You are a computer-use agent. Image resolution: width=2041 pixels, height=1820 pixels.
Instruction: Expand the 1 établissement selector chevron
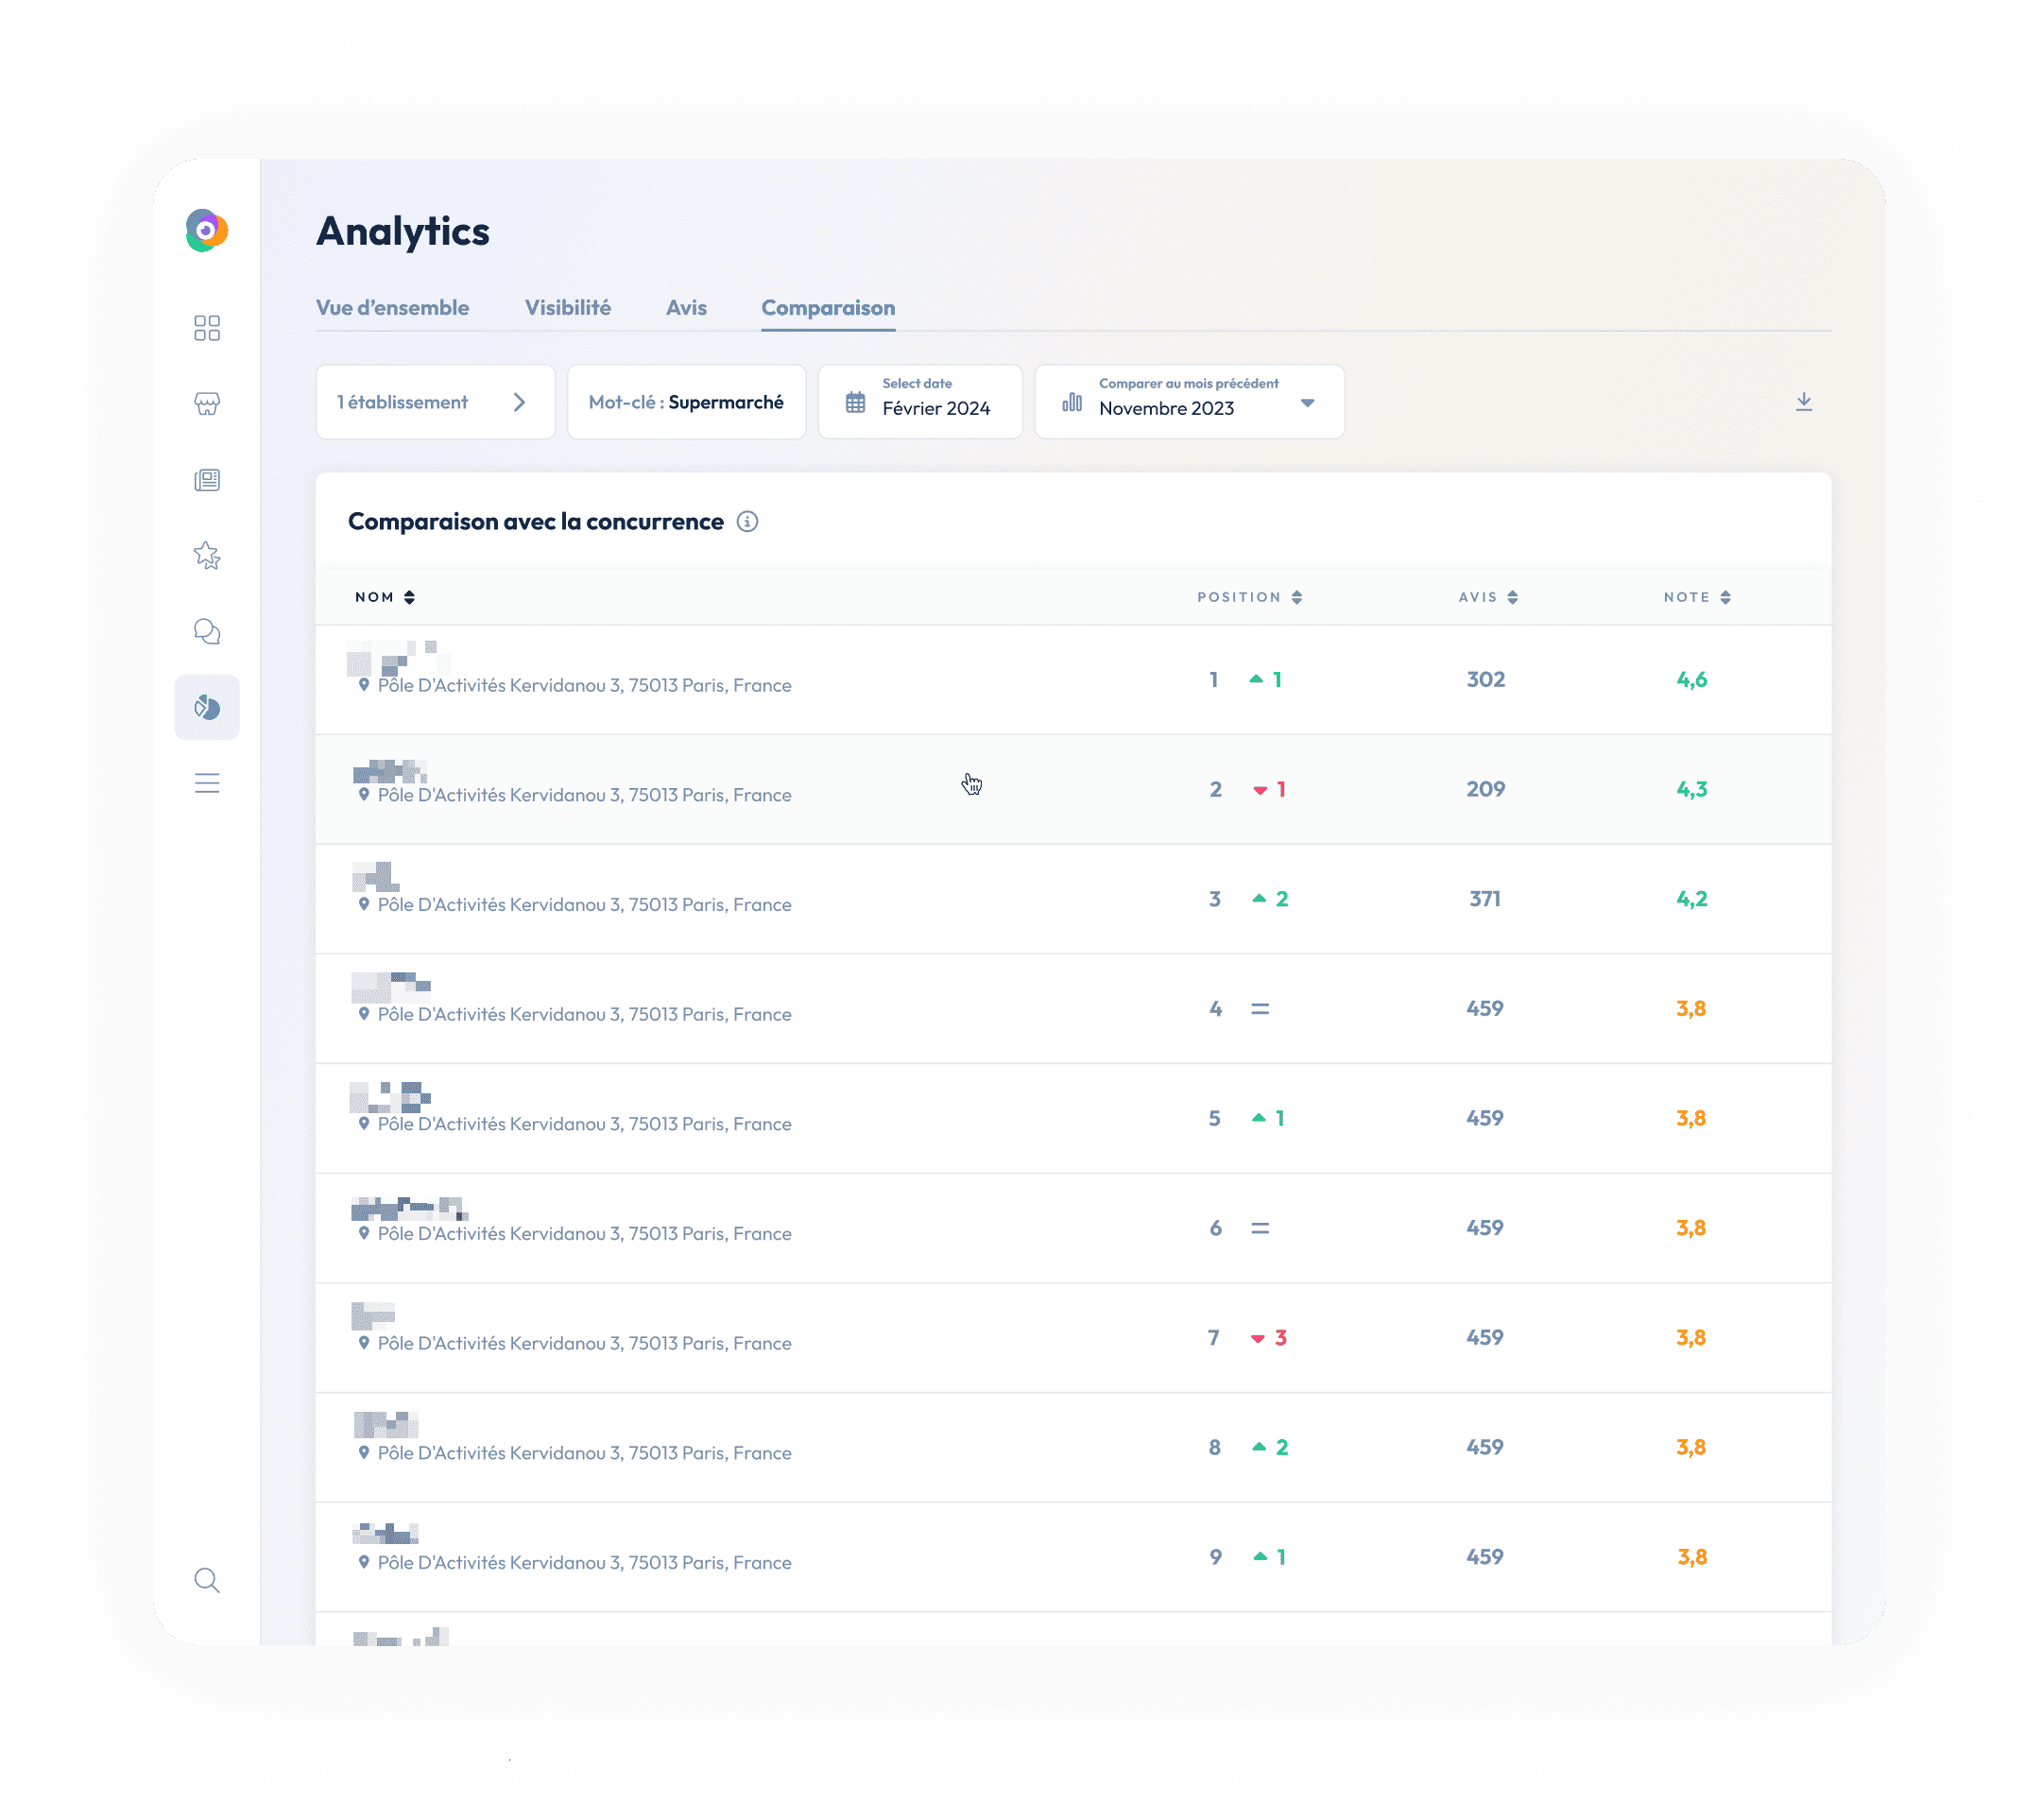click(519, 402)
